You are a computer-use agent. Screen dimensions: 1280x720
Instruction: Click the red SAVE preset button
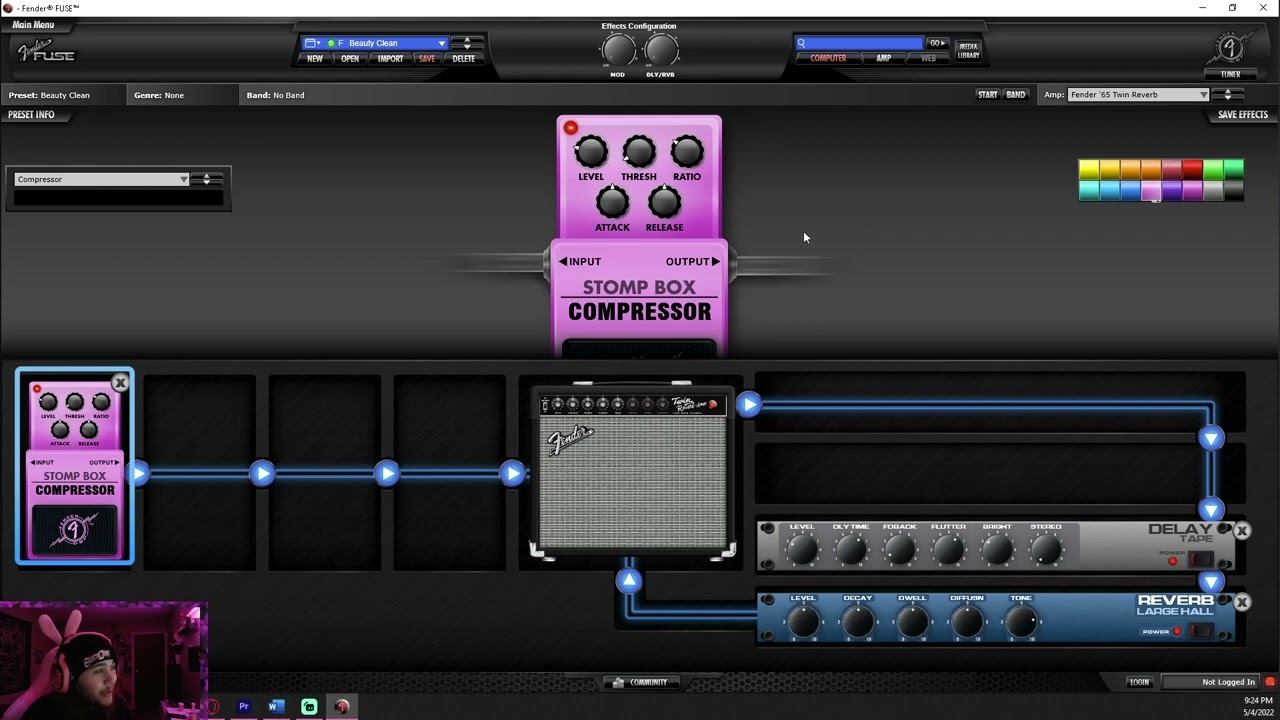427,59
